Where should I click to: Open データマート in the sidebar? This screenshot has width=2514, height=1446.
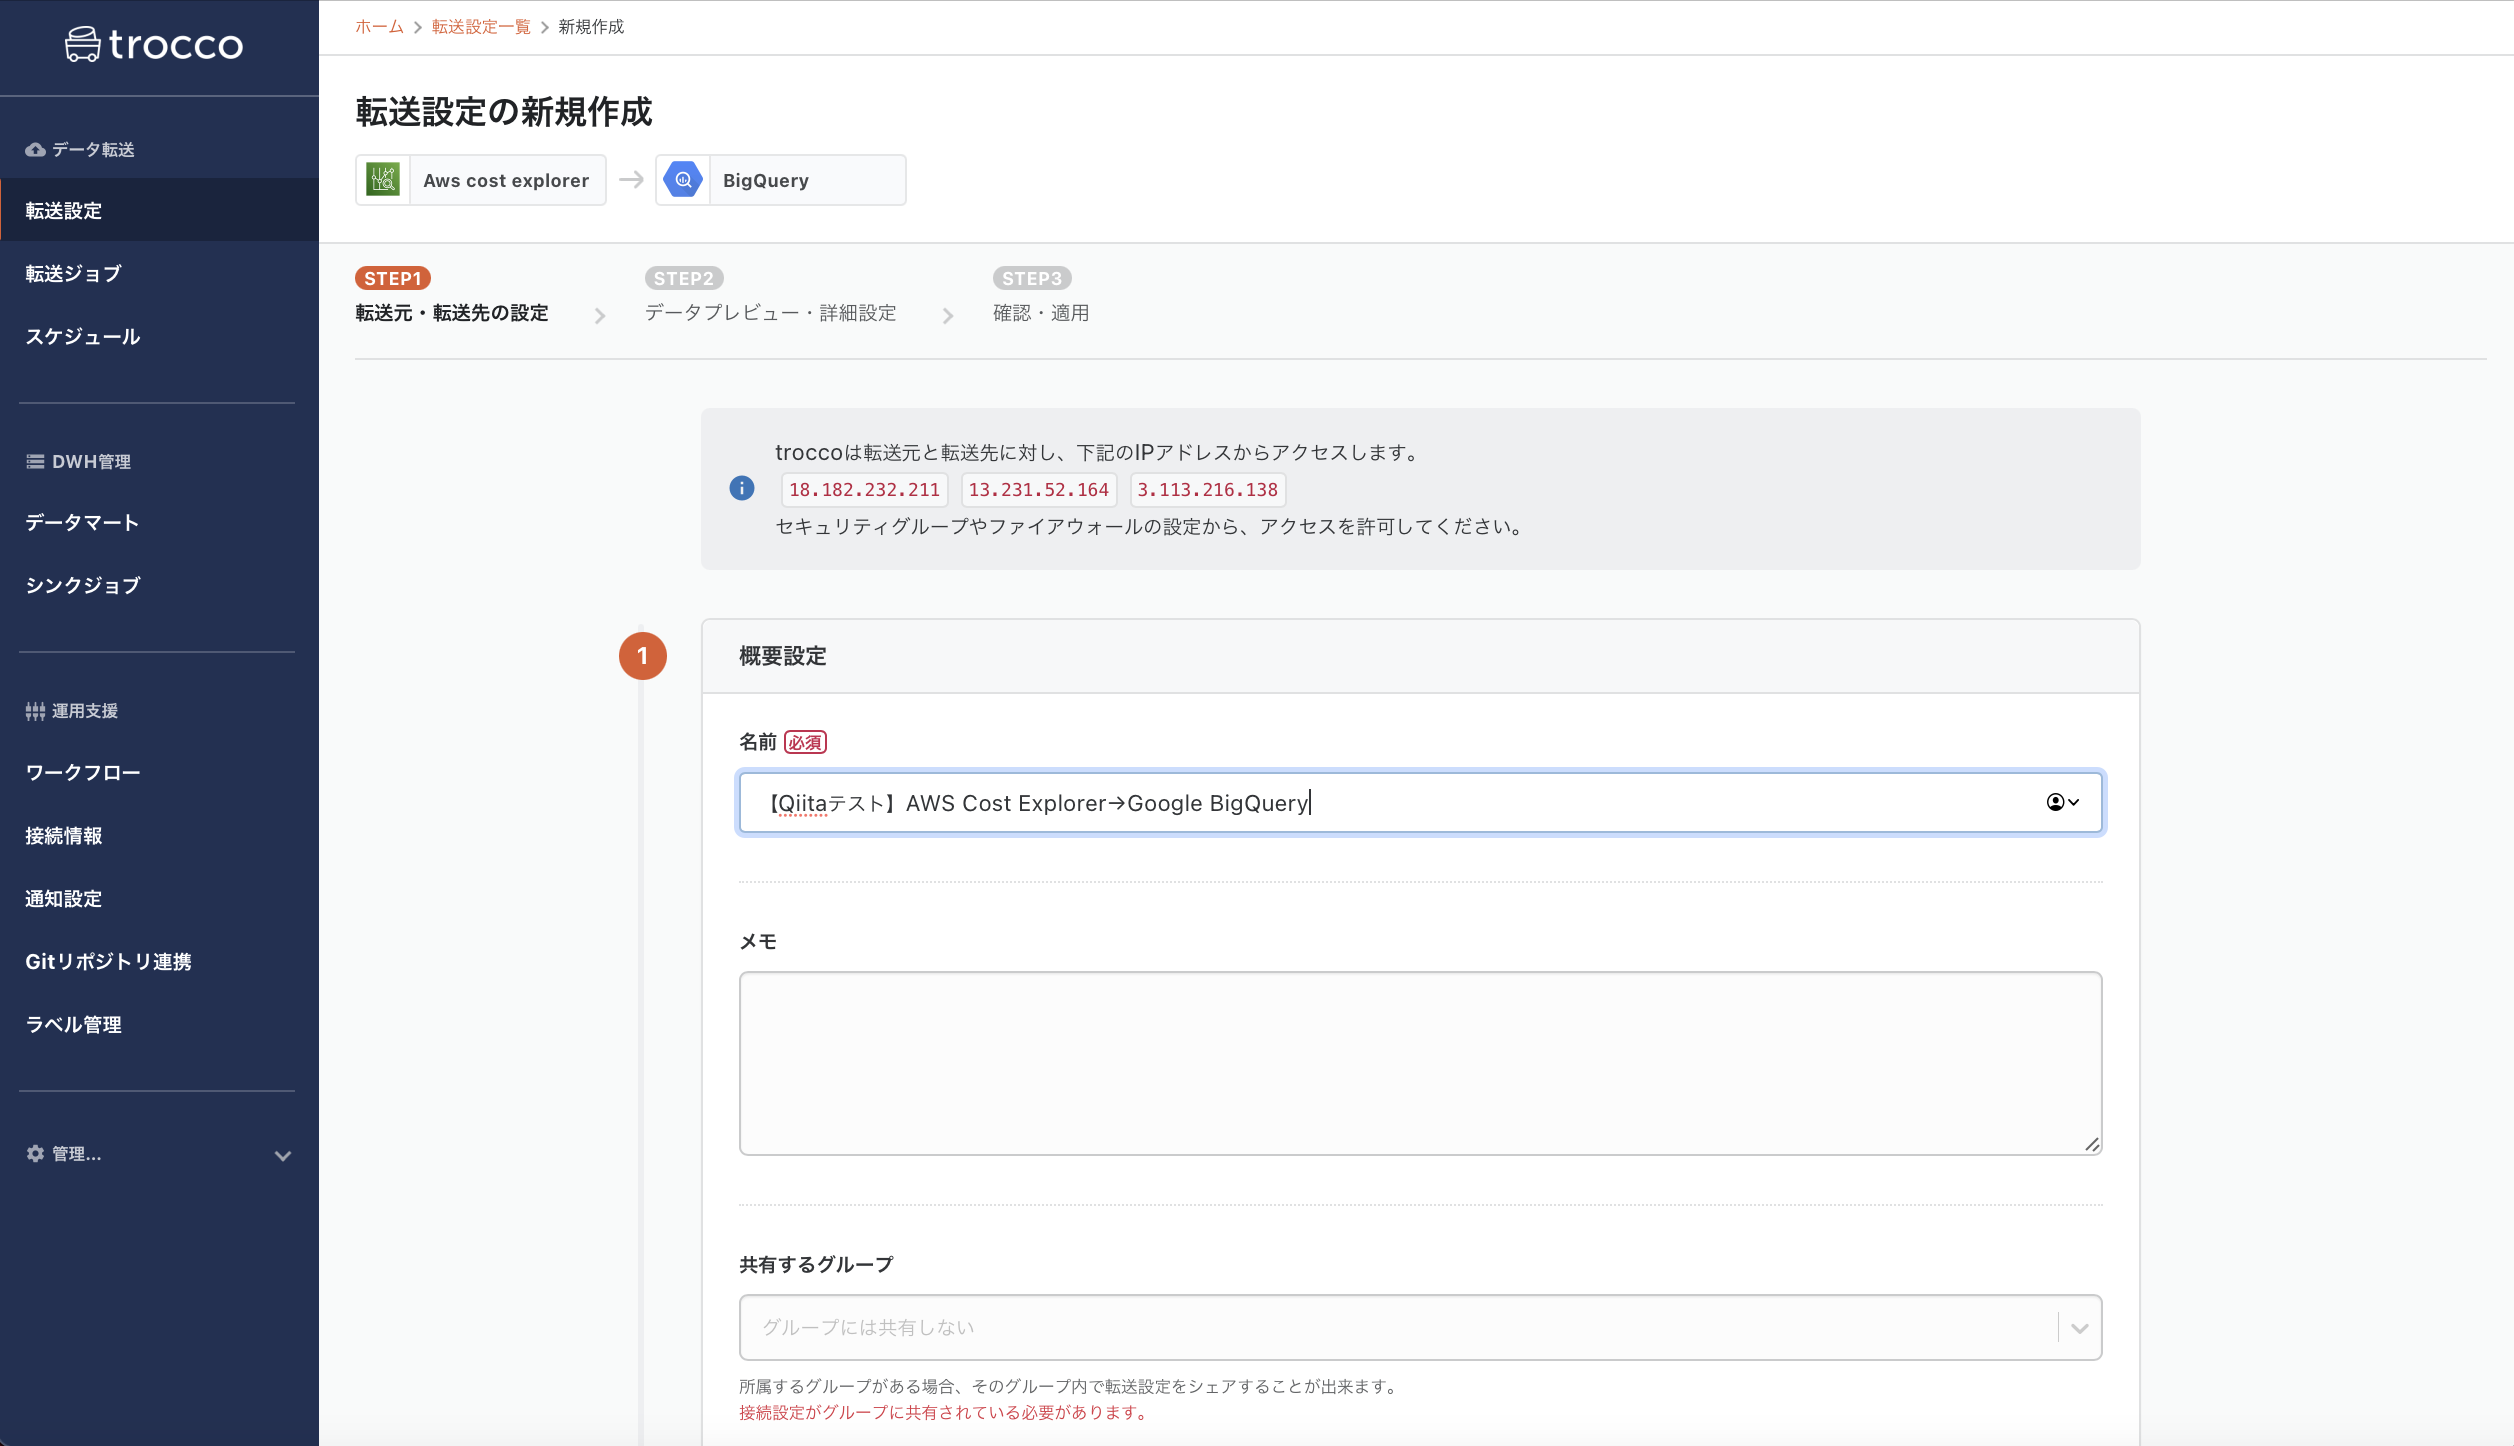[x=82, y=523]
